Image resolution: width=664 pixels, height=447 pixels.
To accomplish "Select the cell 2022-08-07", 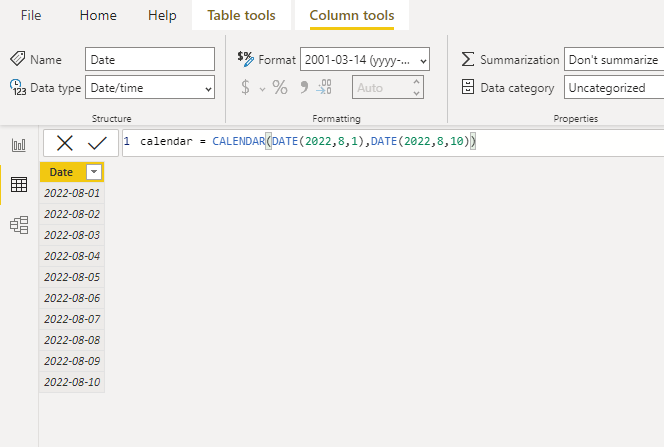I will click(72, 319).
